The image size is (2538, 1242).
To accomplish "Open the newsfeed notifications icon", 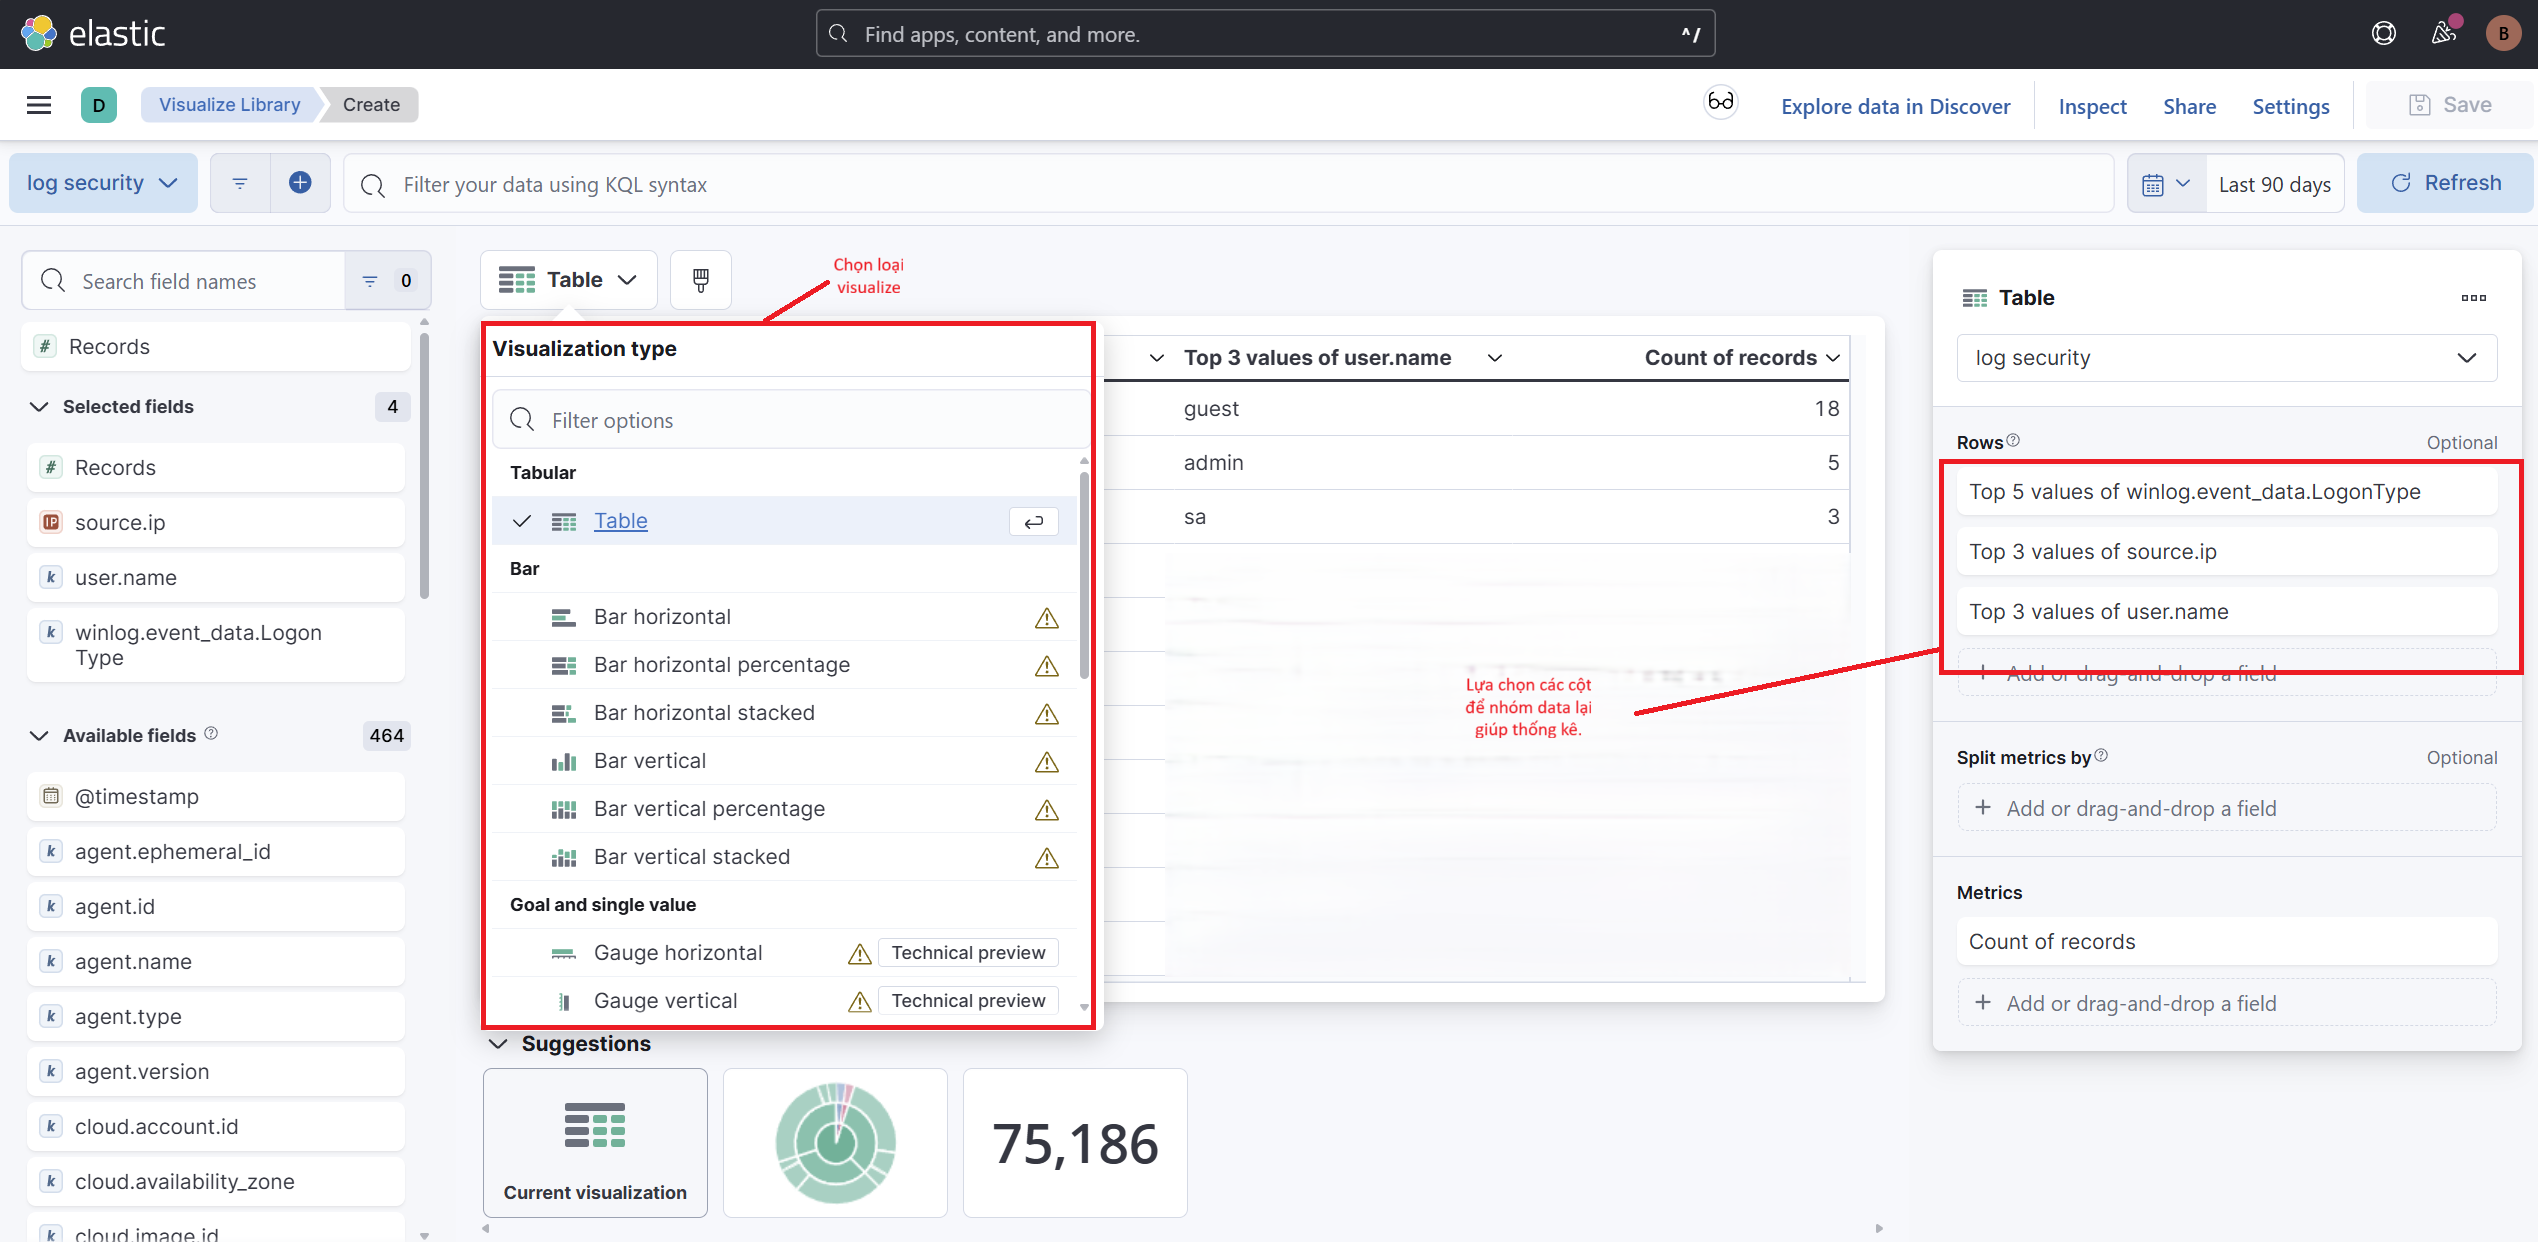I will 2444,34.
